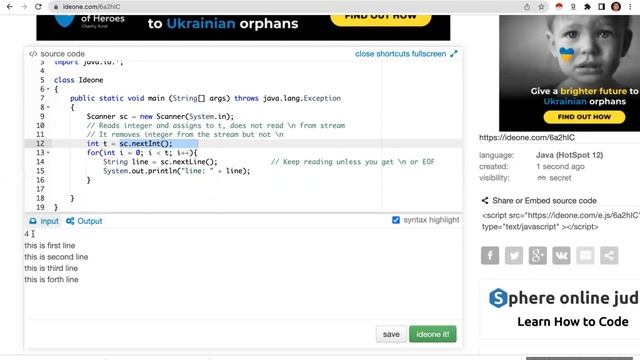Bookmark this page with the star icon
Screen dimensions: 640x360
pos(541,7)
